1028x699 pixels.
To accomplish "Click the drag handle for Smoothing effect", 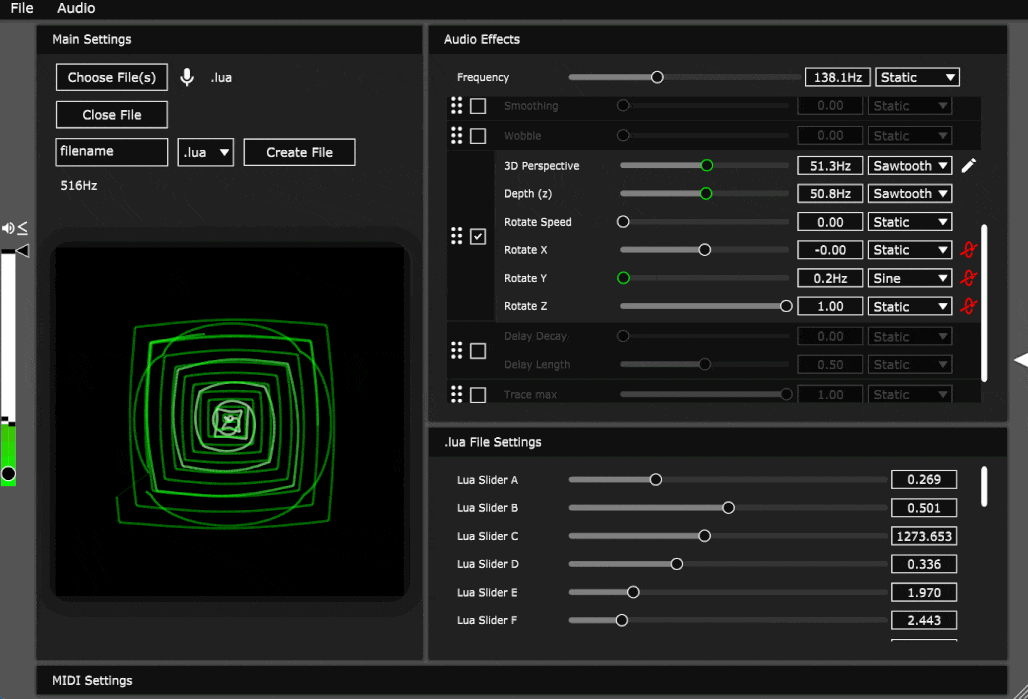I will coord(457,106).
